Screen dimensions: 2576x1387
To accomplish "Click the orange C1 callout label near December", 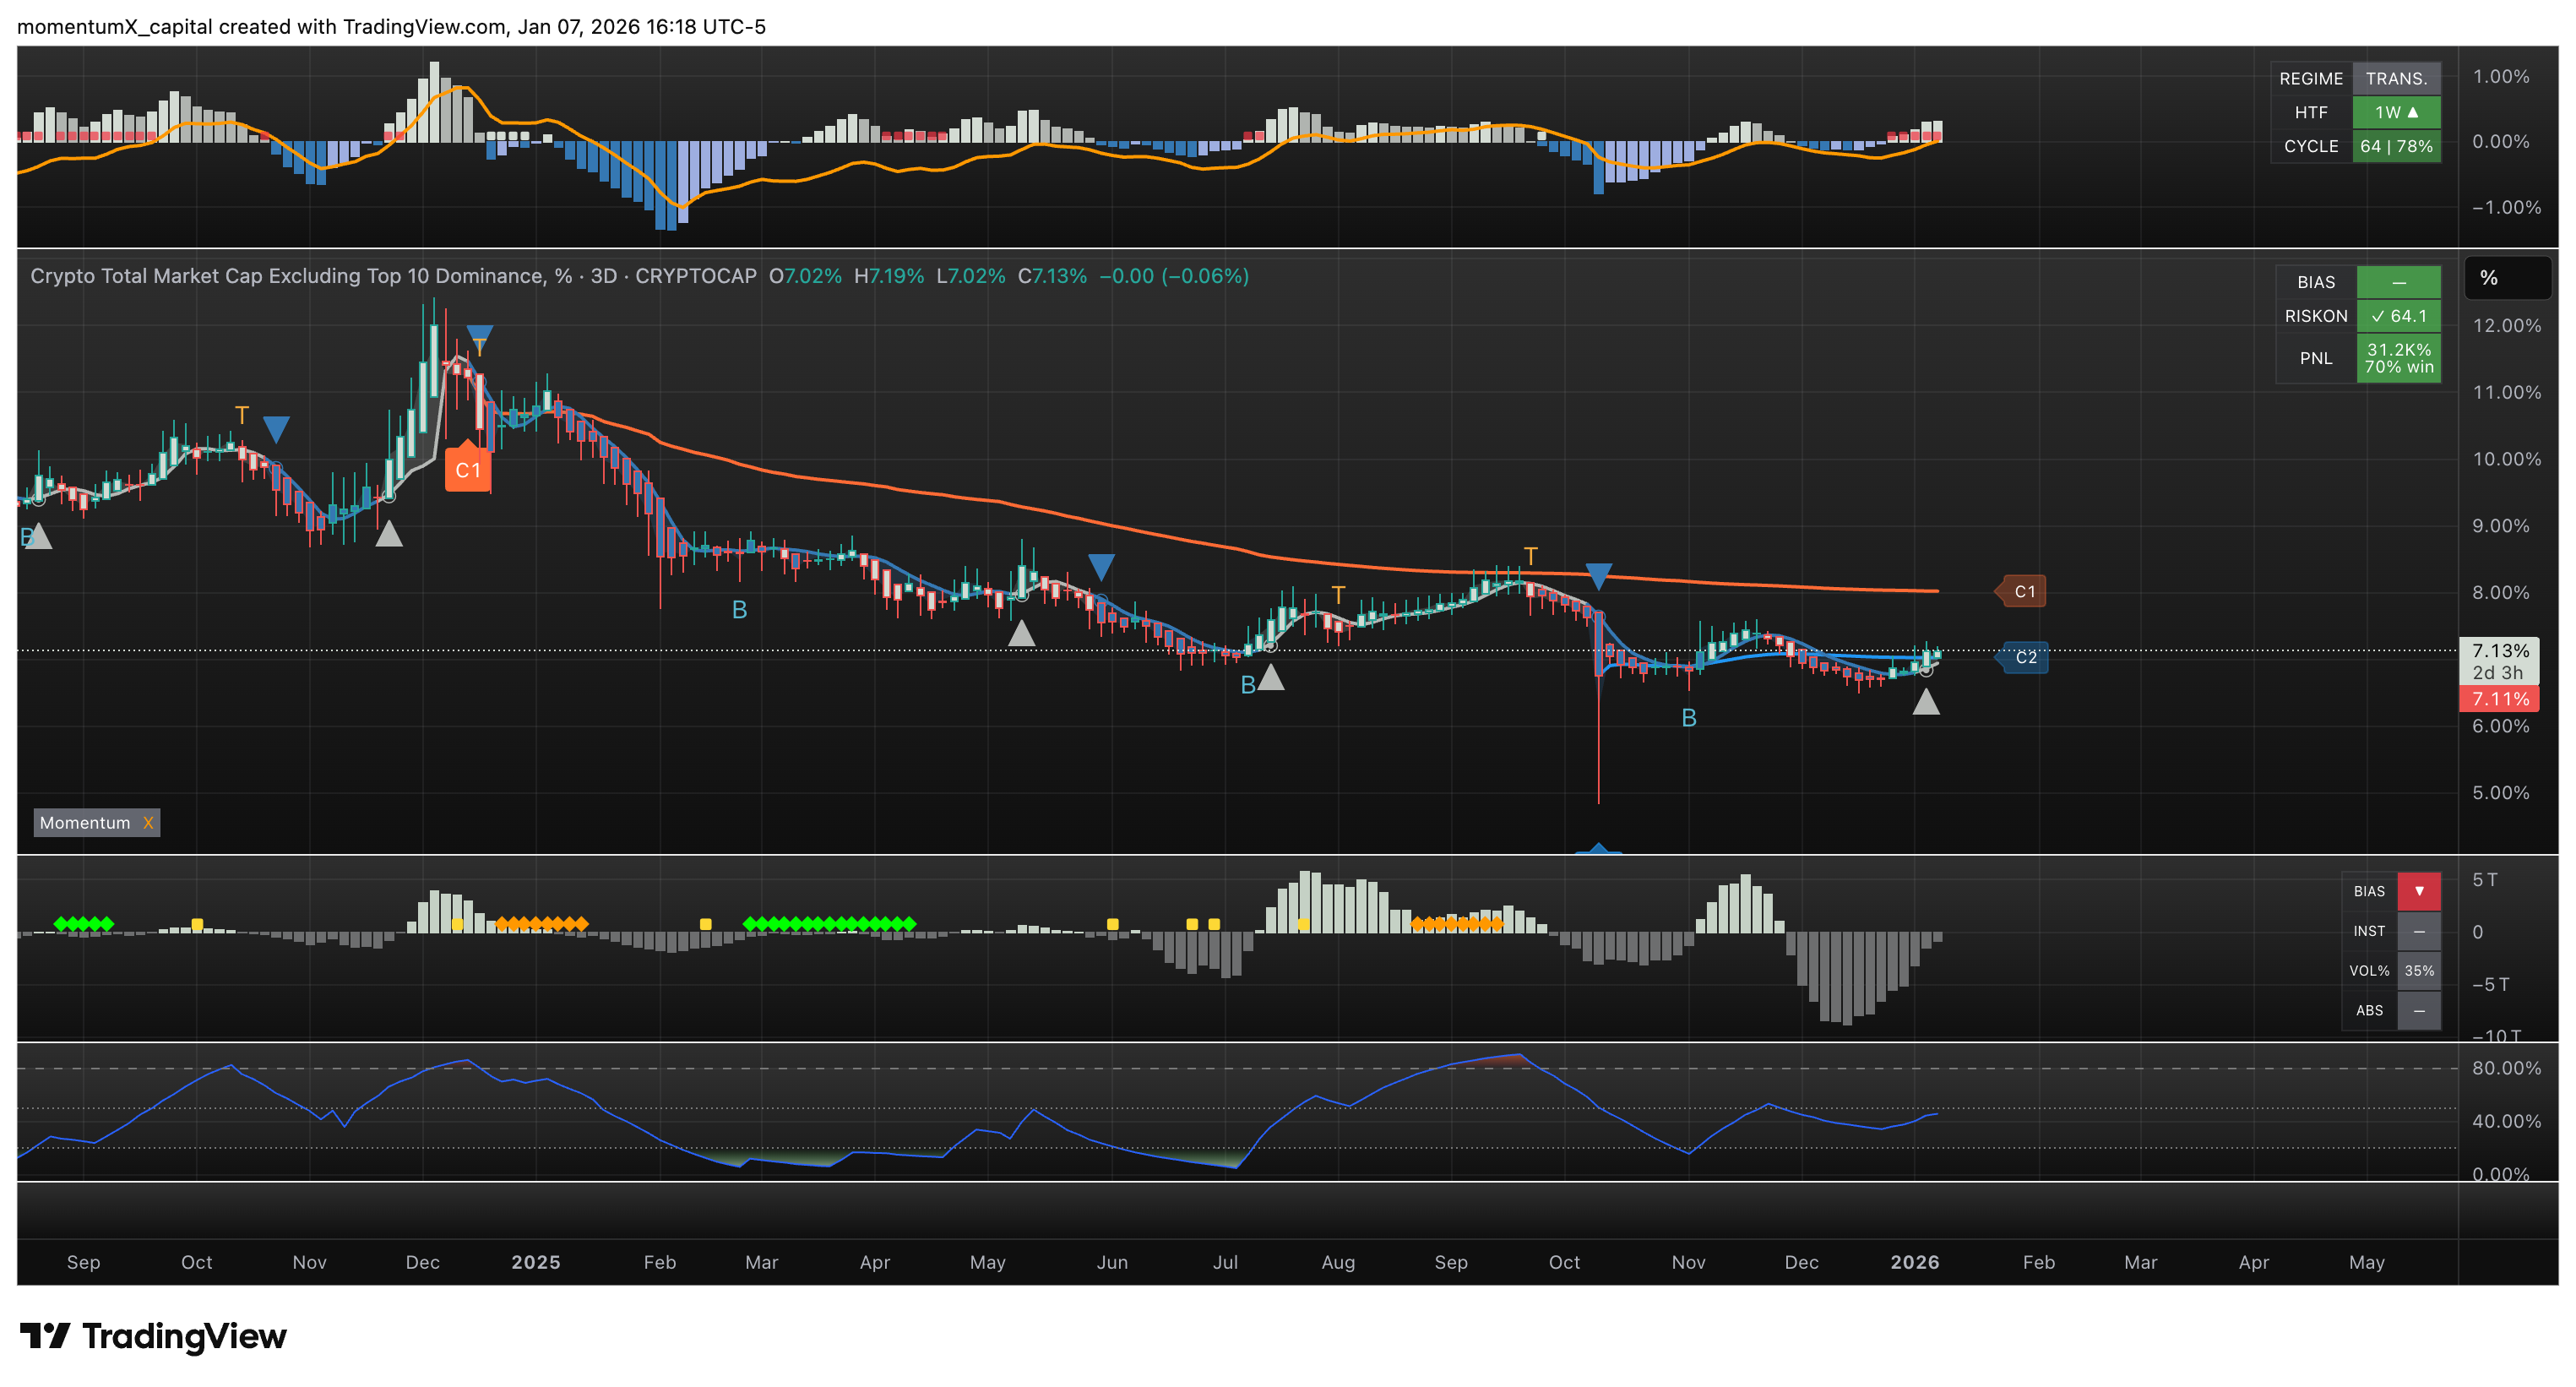I will pyautogui.click(x=467, y=470).
